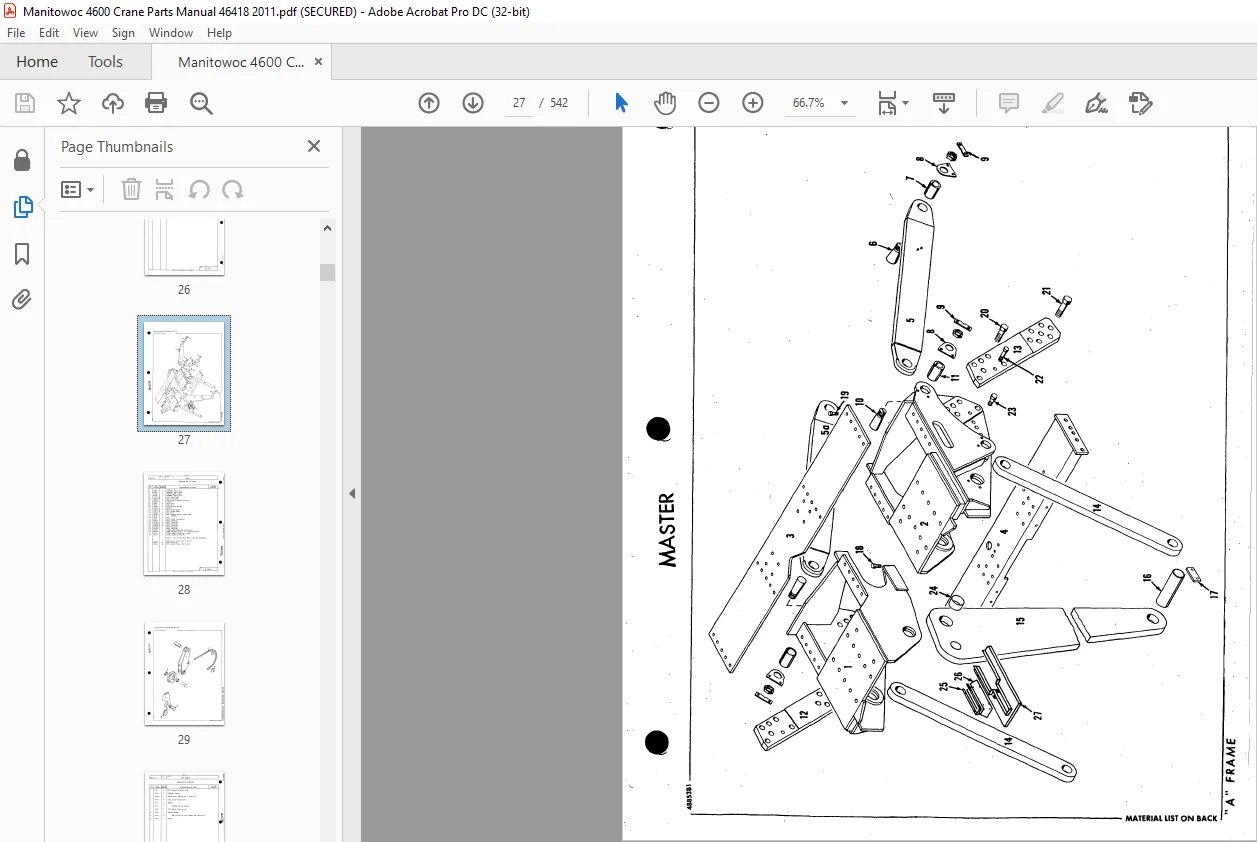Click the thumbnails panel scrollbar handle

coord(327,272)
